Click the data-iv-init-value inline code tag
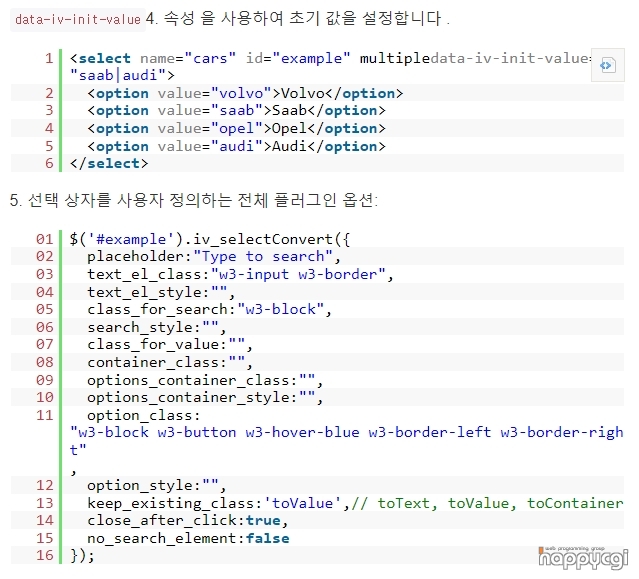Image resolution: width=639 pixels, height=579 pixels. (x=77, y=19)
